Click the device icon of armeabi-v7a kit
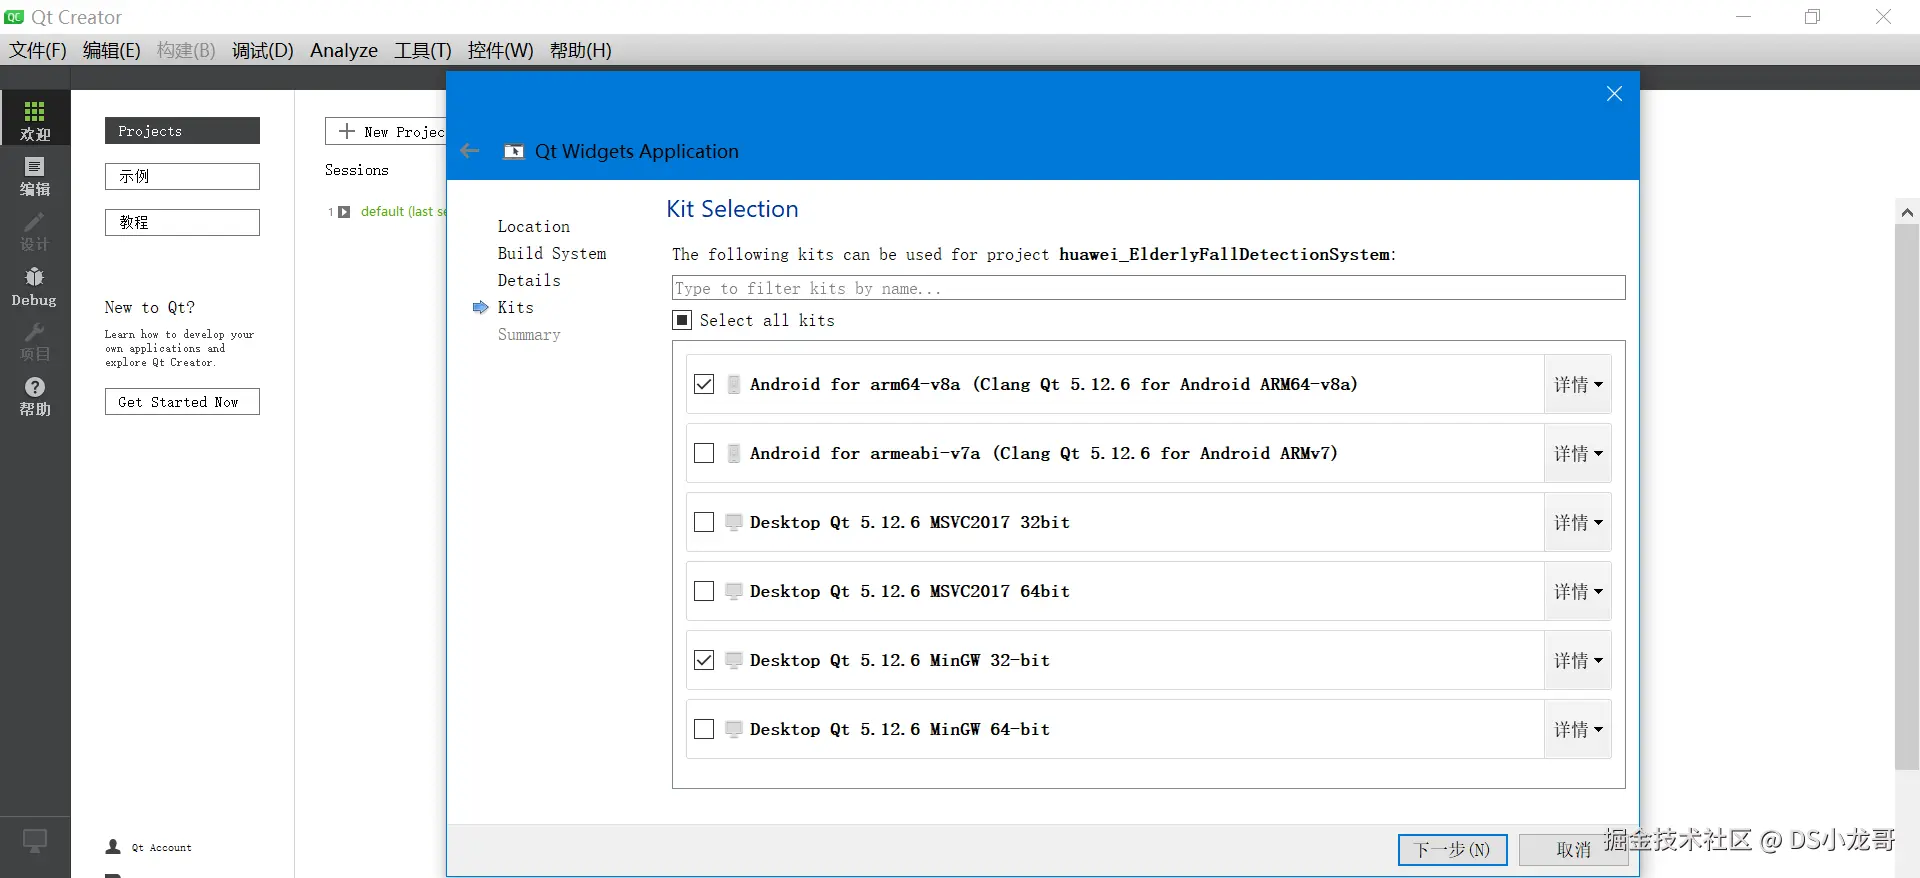The width and height of the screenshot is (1920, 878). [x=733, y=453]
